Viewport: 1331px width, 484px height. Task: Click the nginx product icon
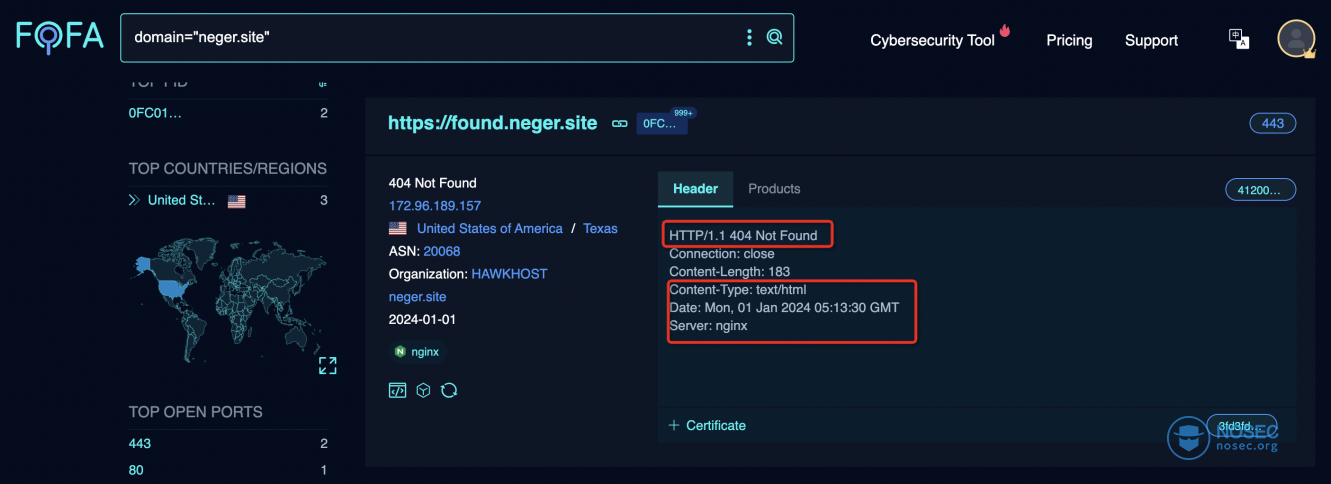tap(400, 352)
